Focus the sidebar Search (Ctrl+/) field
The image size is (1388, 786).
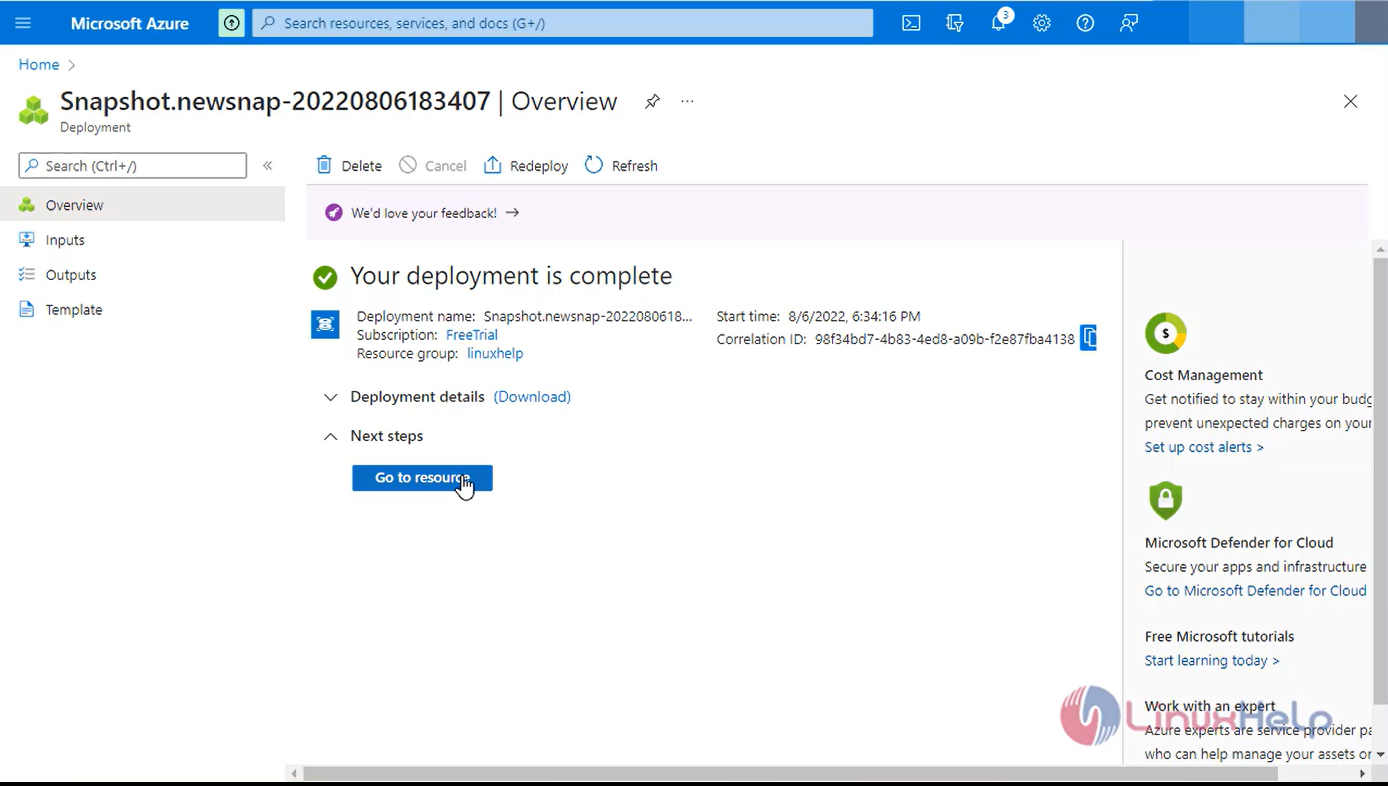132,165
